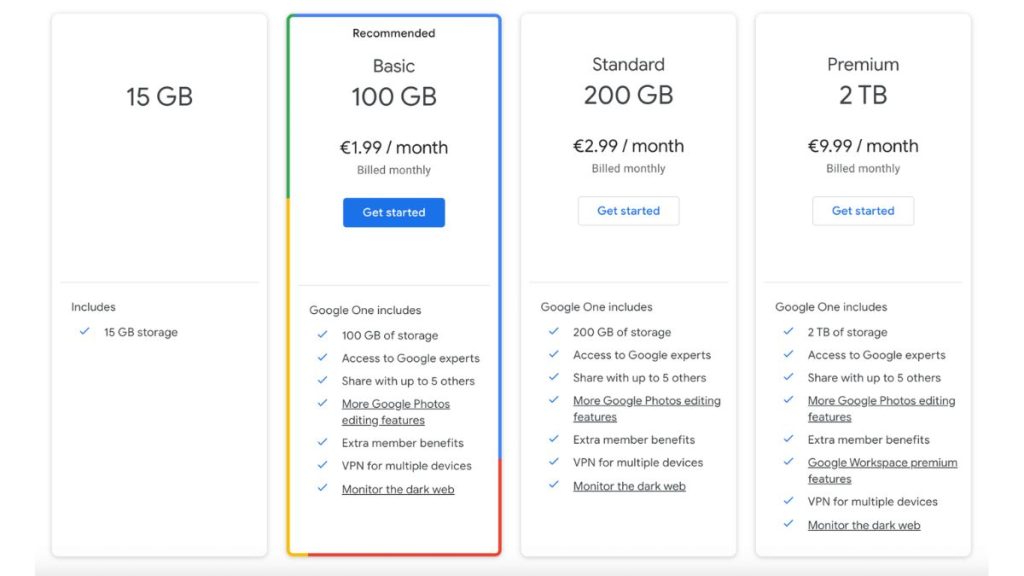Click Get started for Standard 200 GB plan
Screen dimensions: 1024x576
(x=628, y=211)
